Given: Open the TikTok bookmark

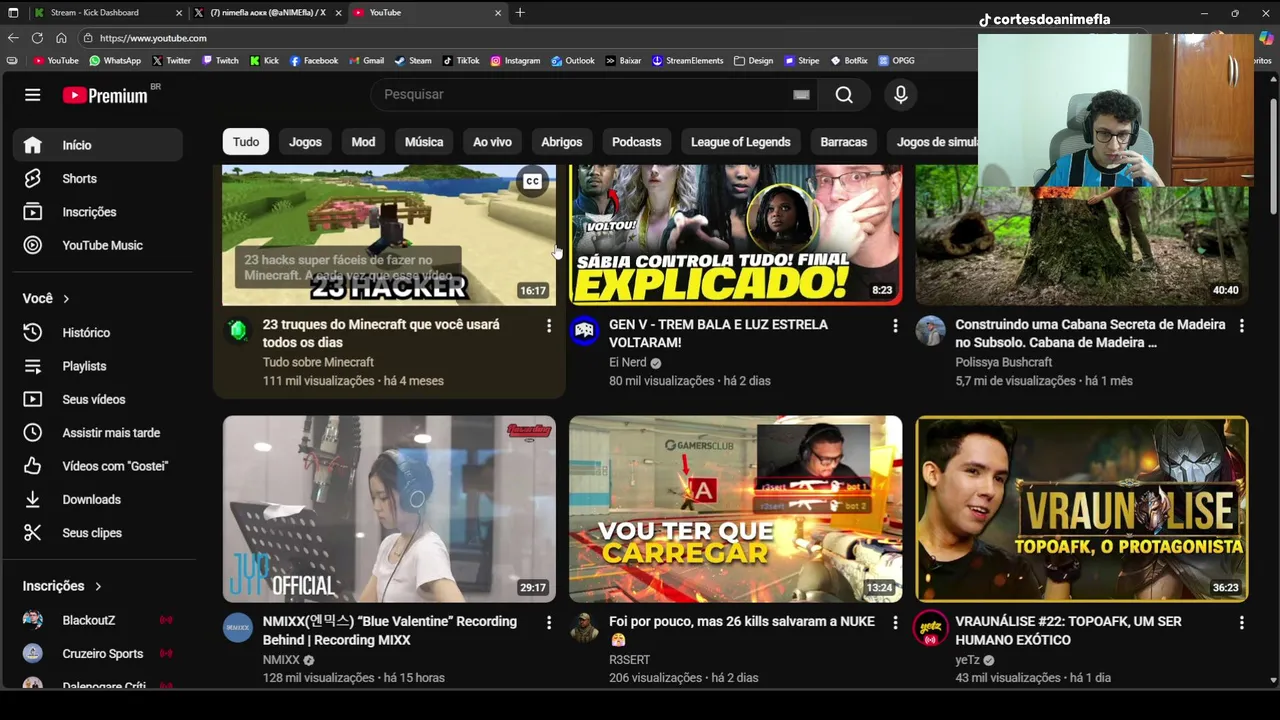Looking at the screenshot, I should (461, 60).
